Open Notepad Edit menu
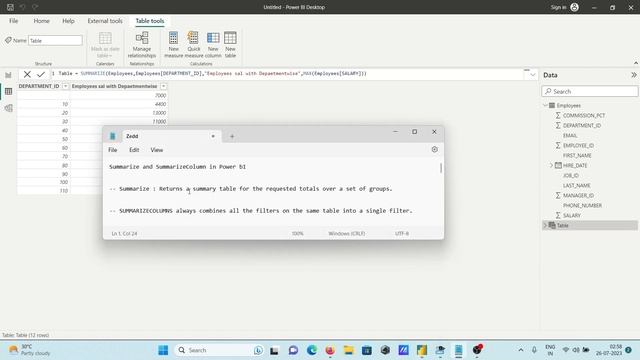This screenshot has height=360, width=640. click(x=134, y=150)
